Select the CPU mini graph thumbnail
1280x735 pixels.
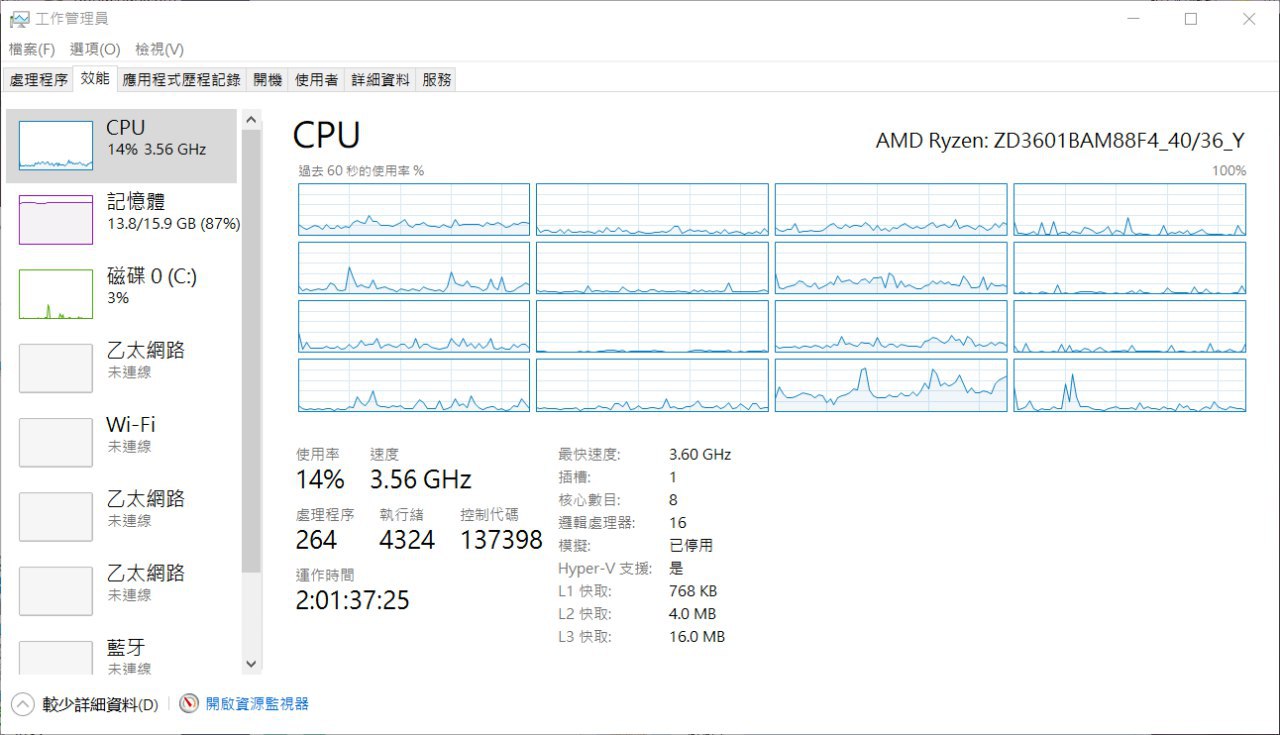[x=56, y=146]
